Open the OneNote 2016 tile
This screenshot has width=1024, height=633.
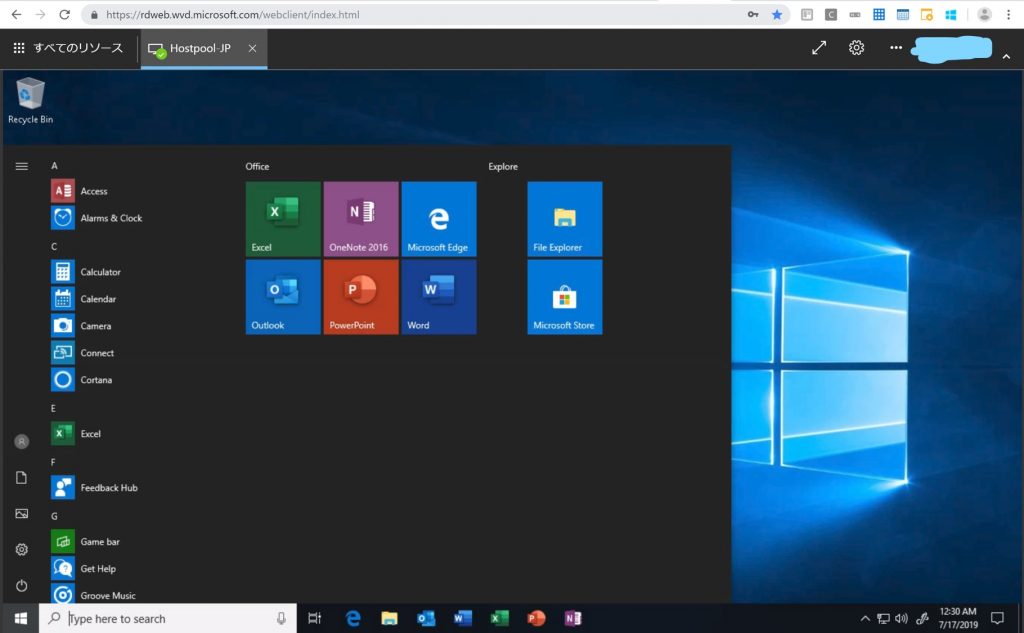point(360,219)
